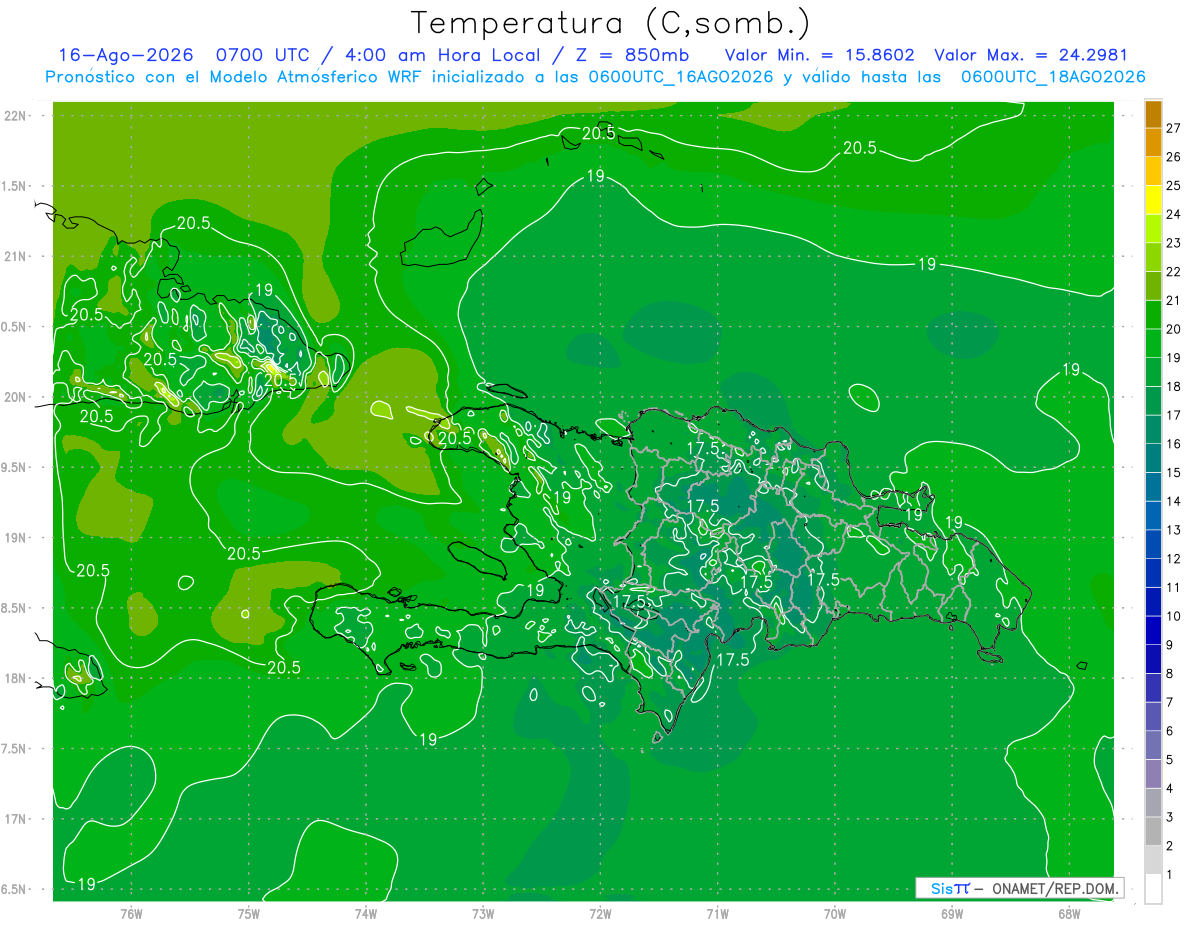Click the '70W' longitude axis label

[x=835, y=913]
